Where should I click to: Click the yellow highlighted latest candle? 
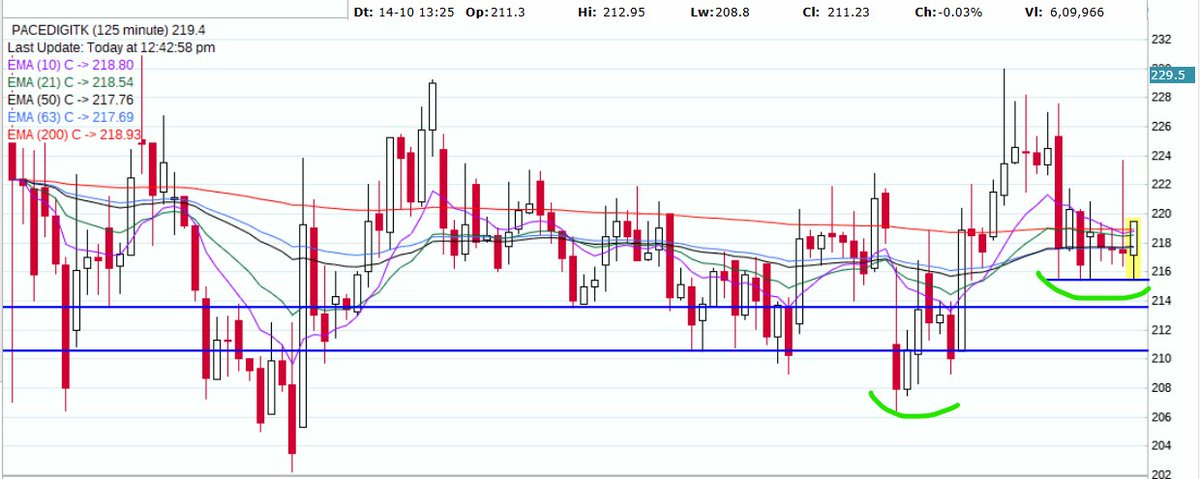pos(1132,248)
